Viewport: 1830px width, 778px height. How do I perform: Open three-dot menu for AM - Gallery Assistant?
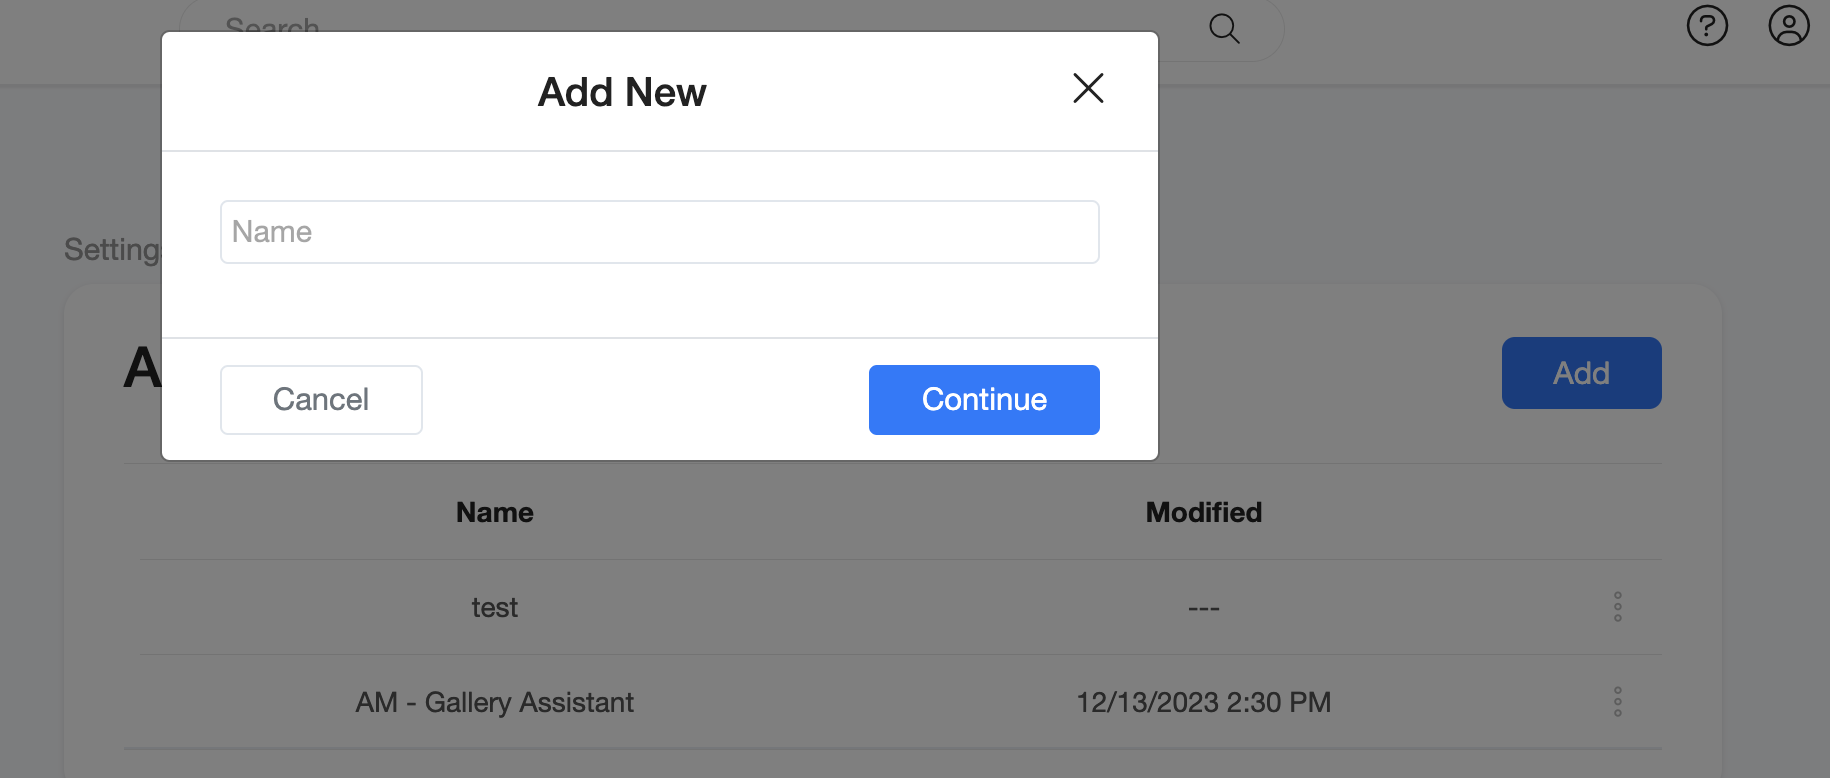(1617, 702)
